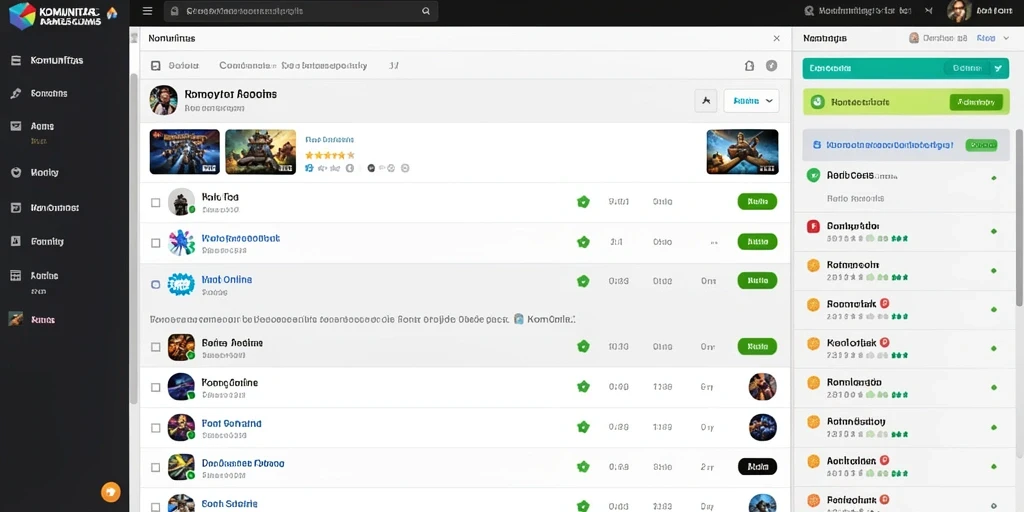Click the green button on the Mact Online row
Viewport: 1024px width, 512px height.
pyautogui.click(x=757, y=281)
